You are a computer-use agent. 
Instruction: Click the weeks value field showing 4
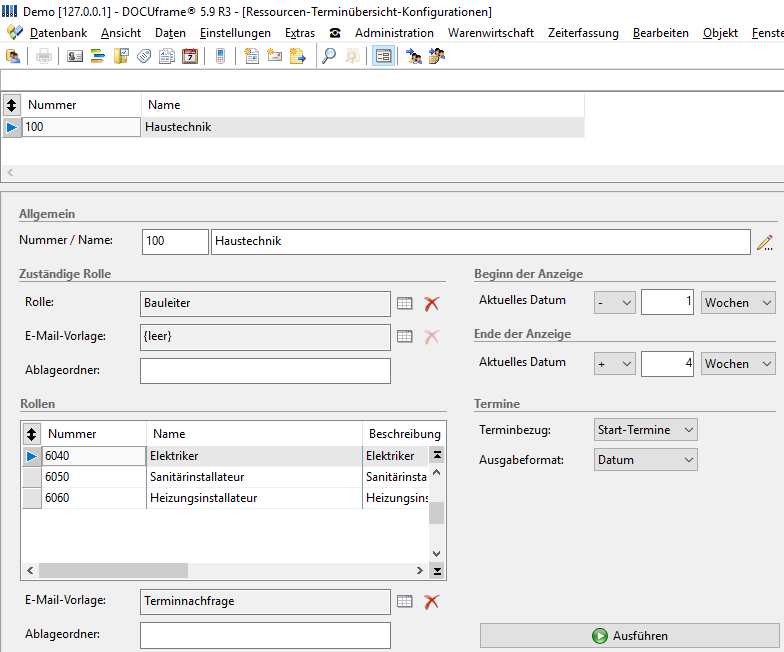pyautogui.click(x=667, y=364)
